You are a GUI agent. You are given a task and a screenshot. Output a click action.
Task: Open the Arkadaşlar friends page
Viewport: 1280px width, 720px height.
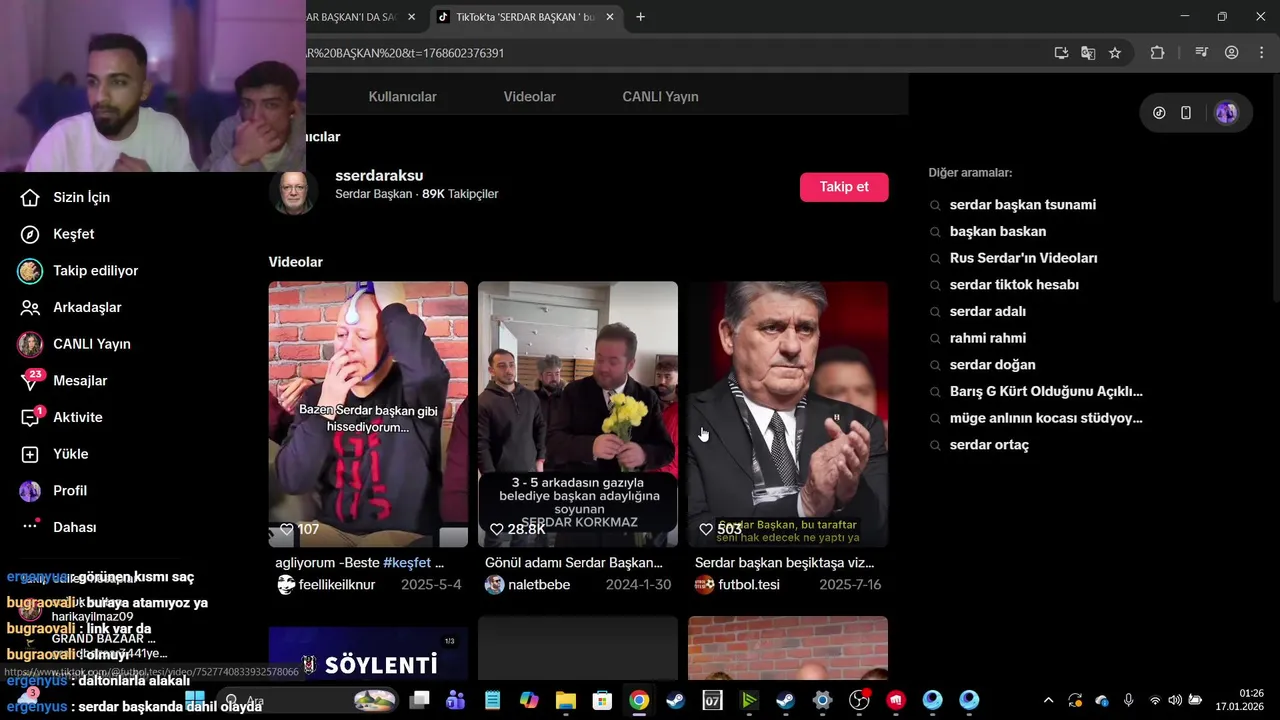[71, 307]
